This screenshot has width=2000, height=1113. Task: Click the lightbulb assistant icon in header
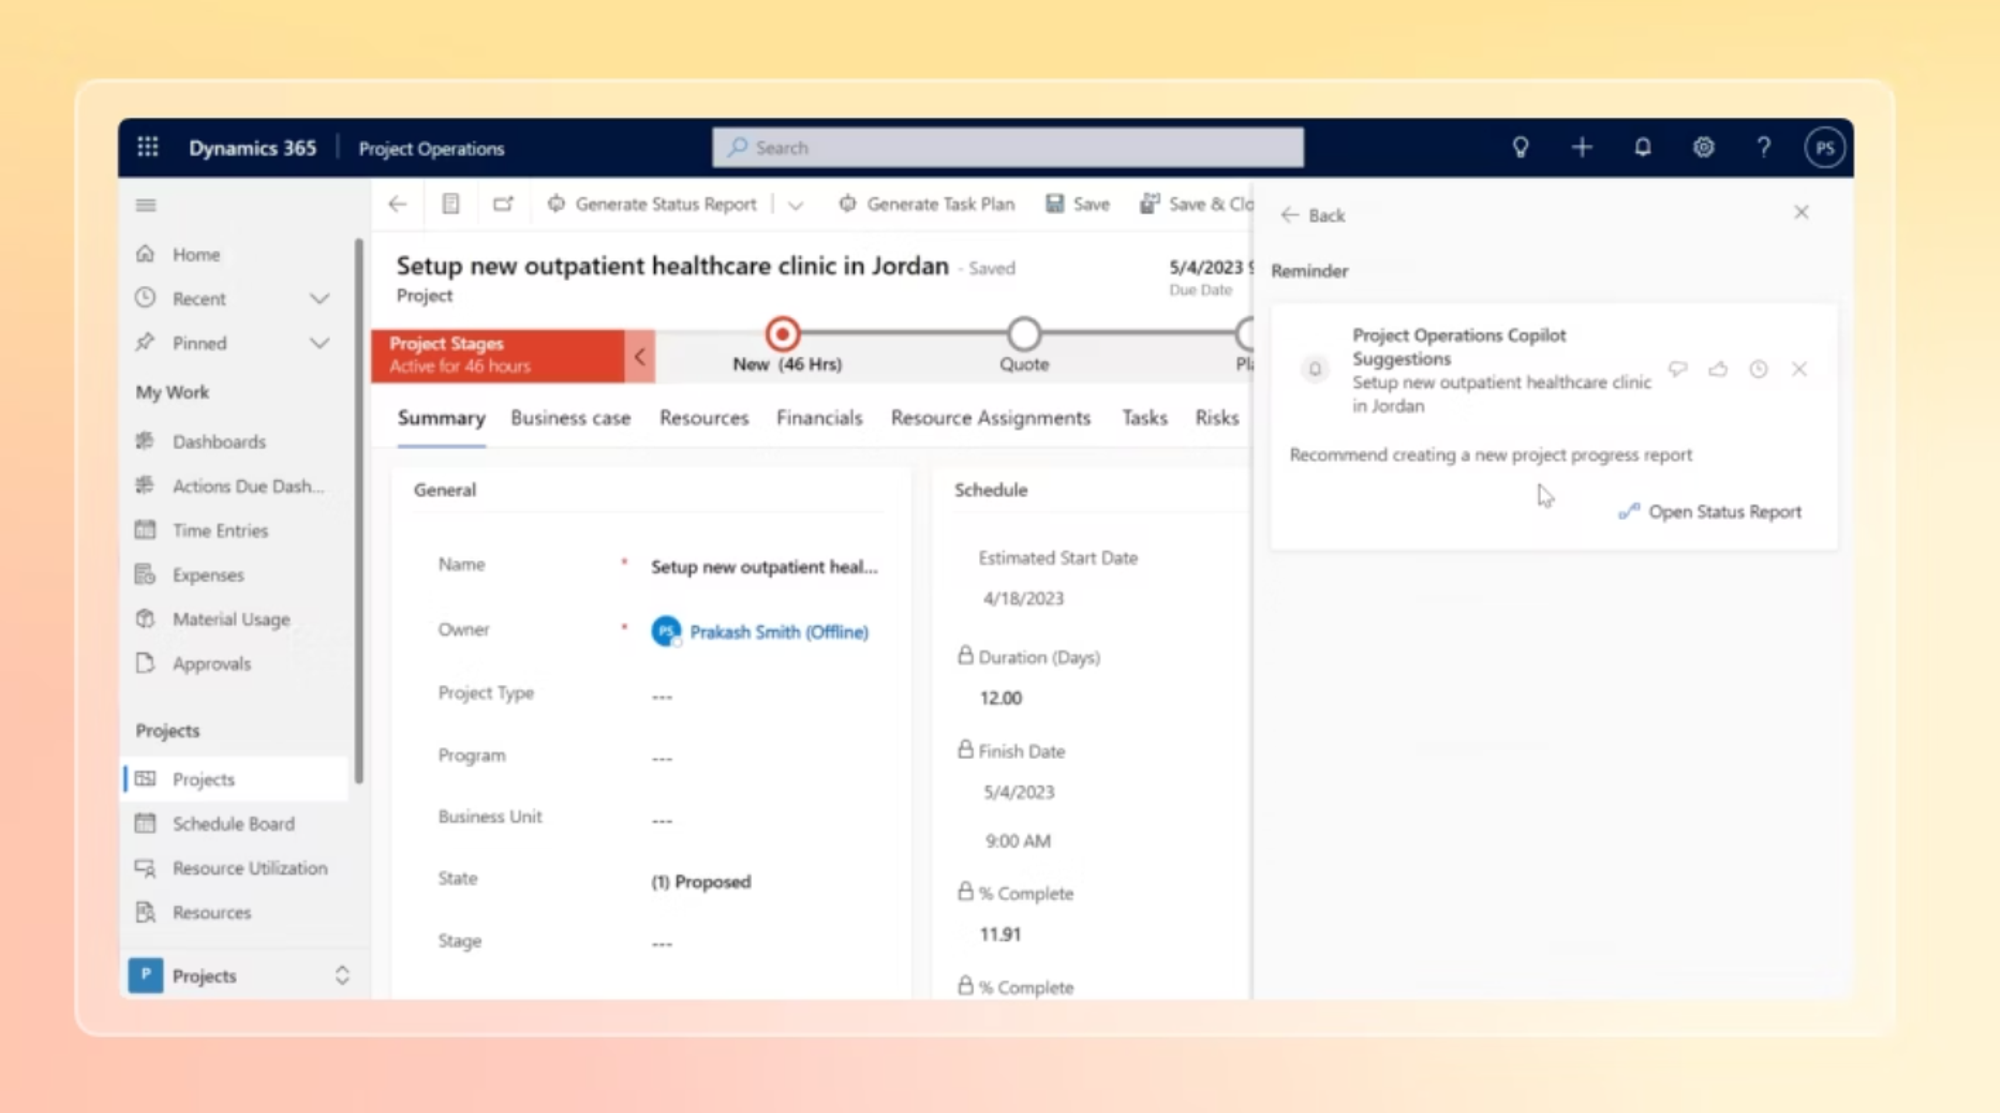[x=1520, y=148]
